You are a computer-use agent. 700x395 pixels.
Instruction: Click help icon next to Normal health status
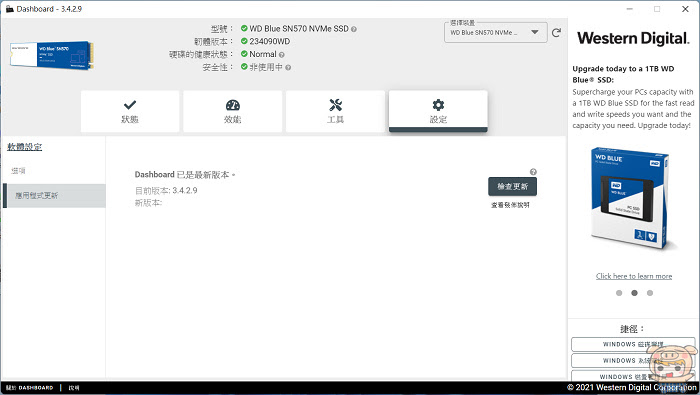281,55
